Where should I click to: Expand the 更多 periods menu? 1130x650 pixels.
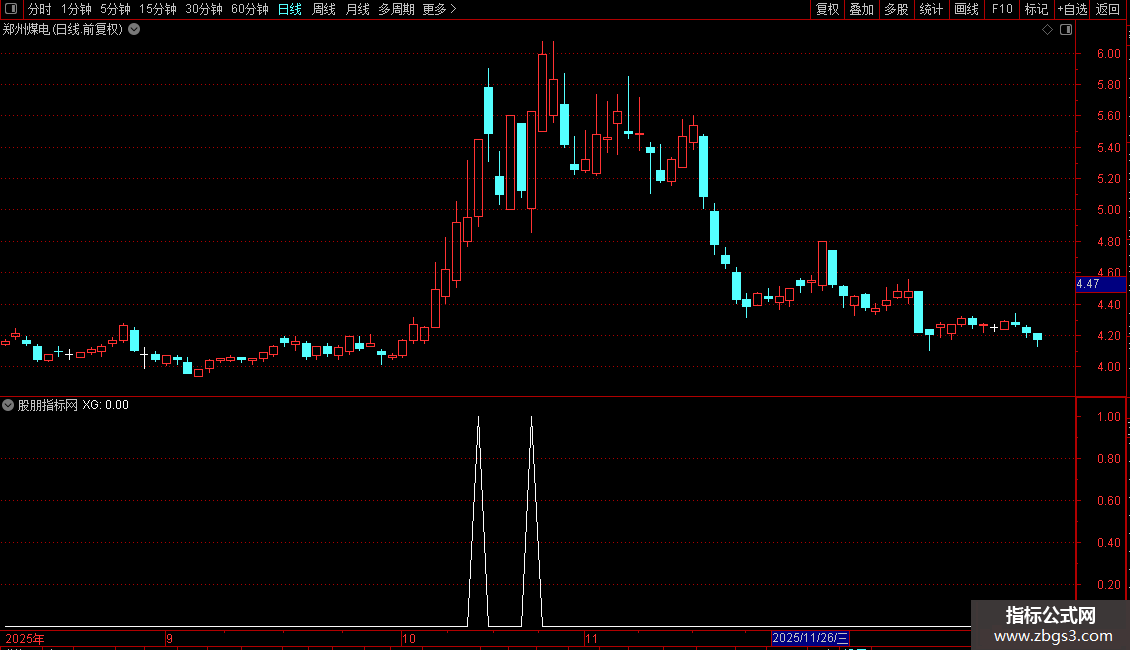point(440,9)
